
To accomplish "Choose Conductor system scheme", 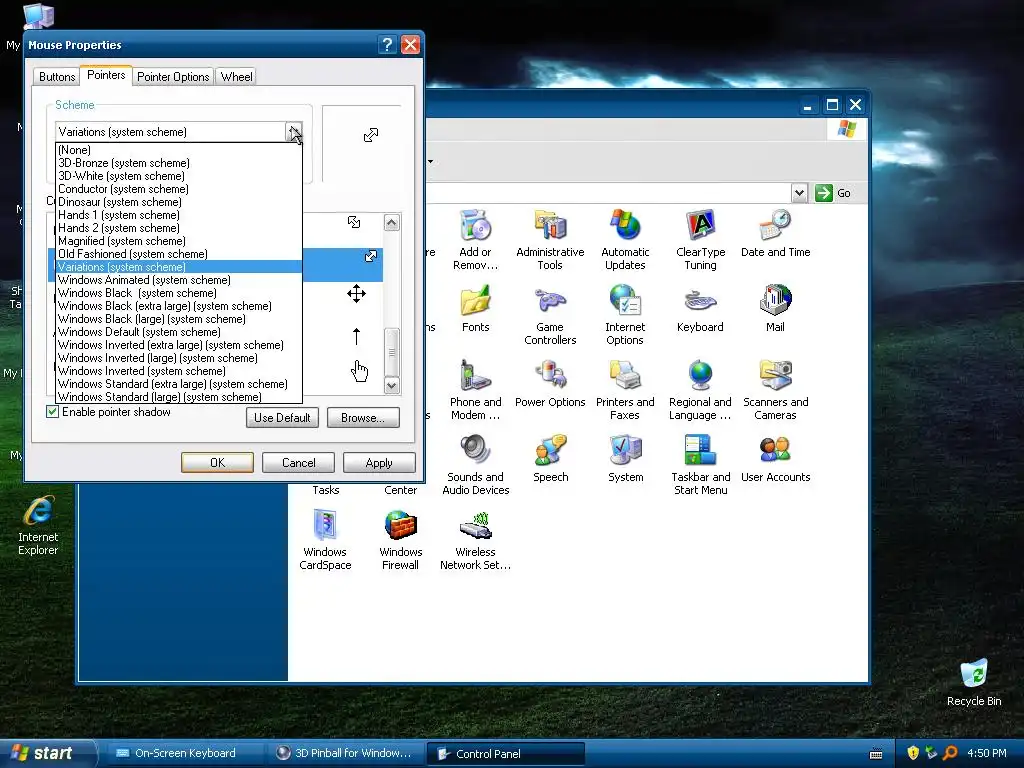I will 178,189.
